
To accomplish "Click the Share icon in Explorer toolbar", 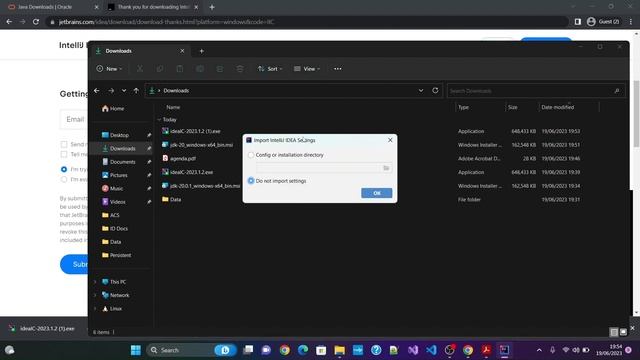I will coord(220,69).
